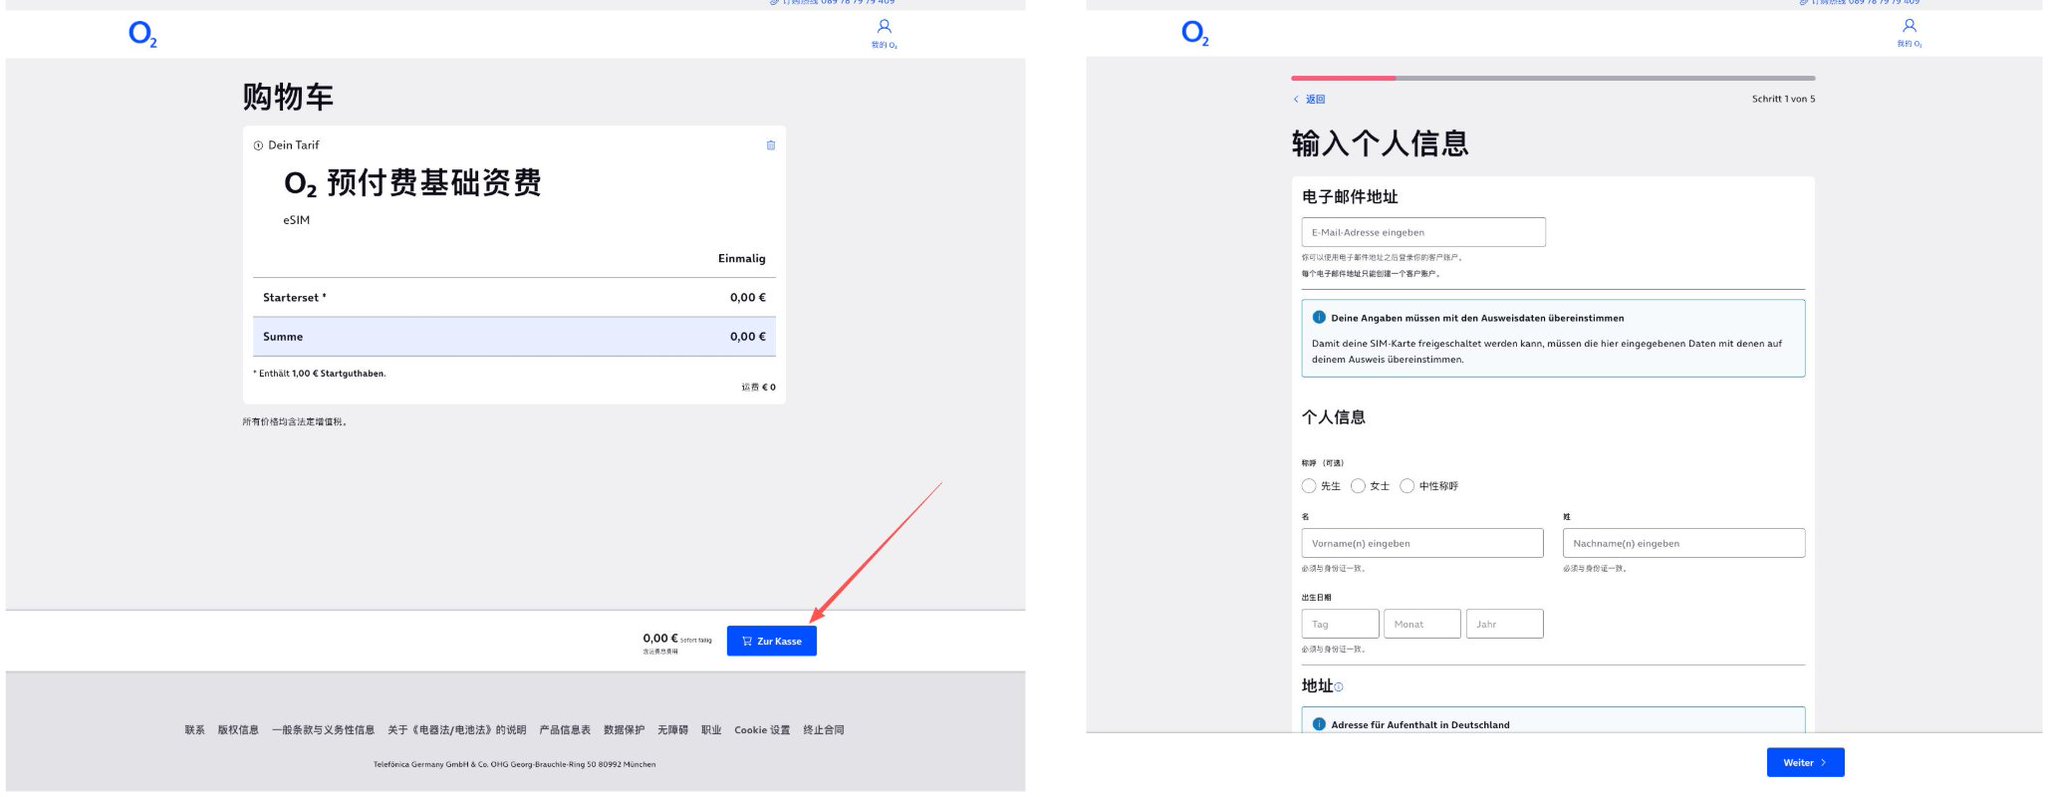
Task: Click the O2 logo on the personal info page
Action: pos(1195,33)
